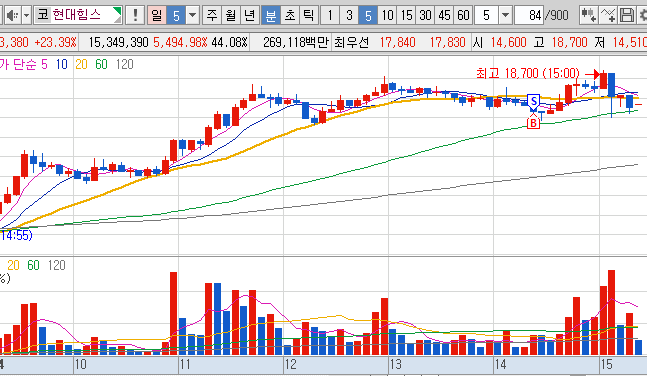Select the highlighted 5 minute interval
Viewport: 647px width, 376px height.
(x=368, y=16)
